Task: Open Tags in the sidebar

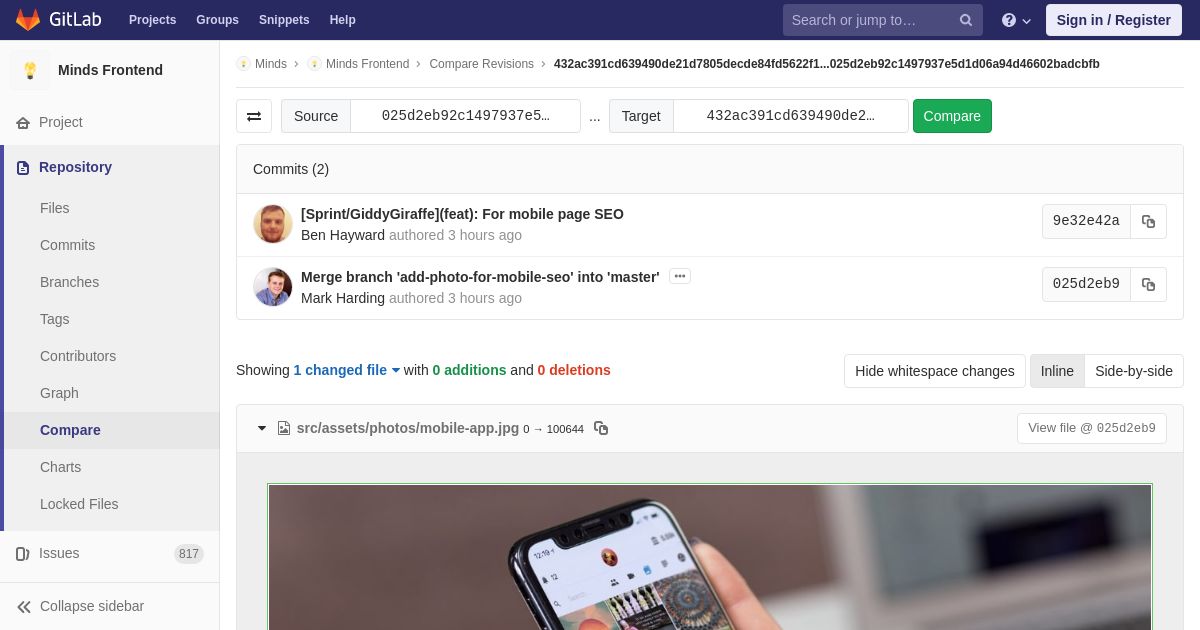Action: pos(55,319)
